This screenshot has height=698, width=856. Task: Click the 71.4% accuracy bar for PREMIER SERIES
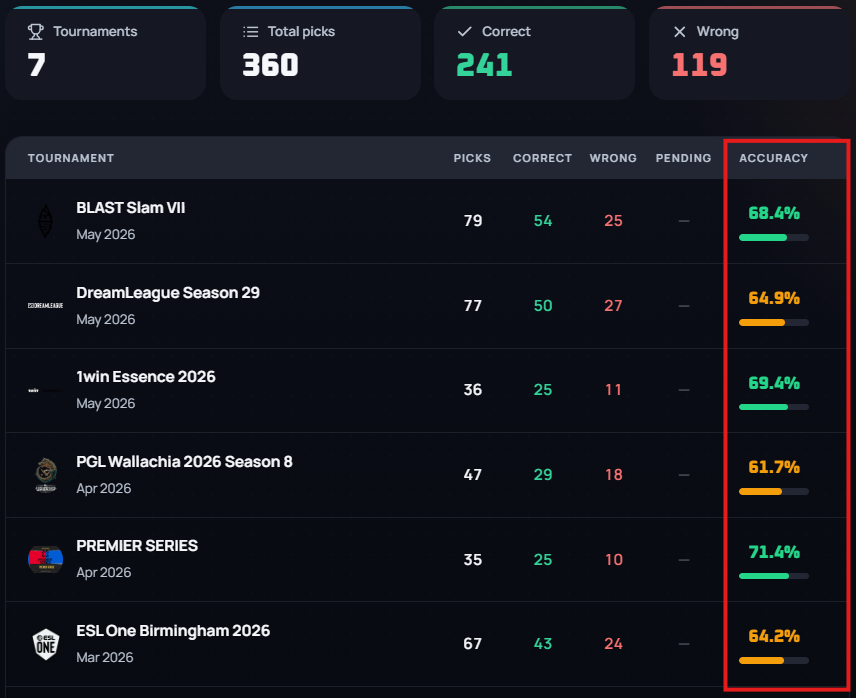(774, 576)
